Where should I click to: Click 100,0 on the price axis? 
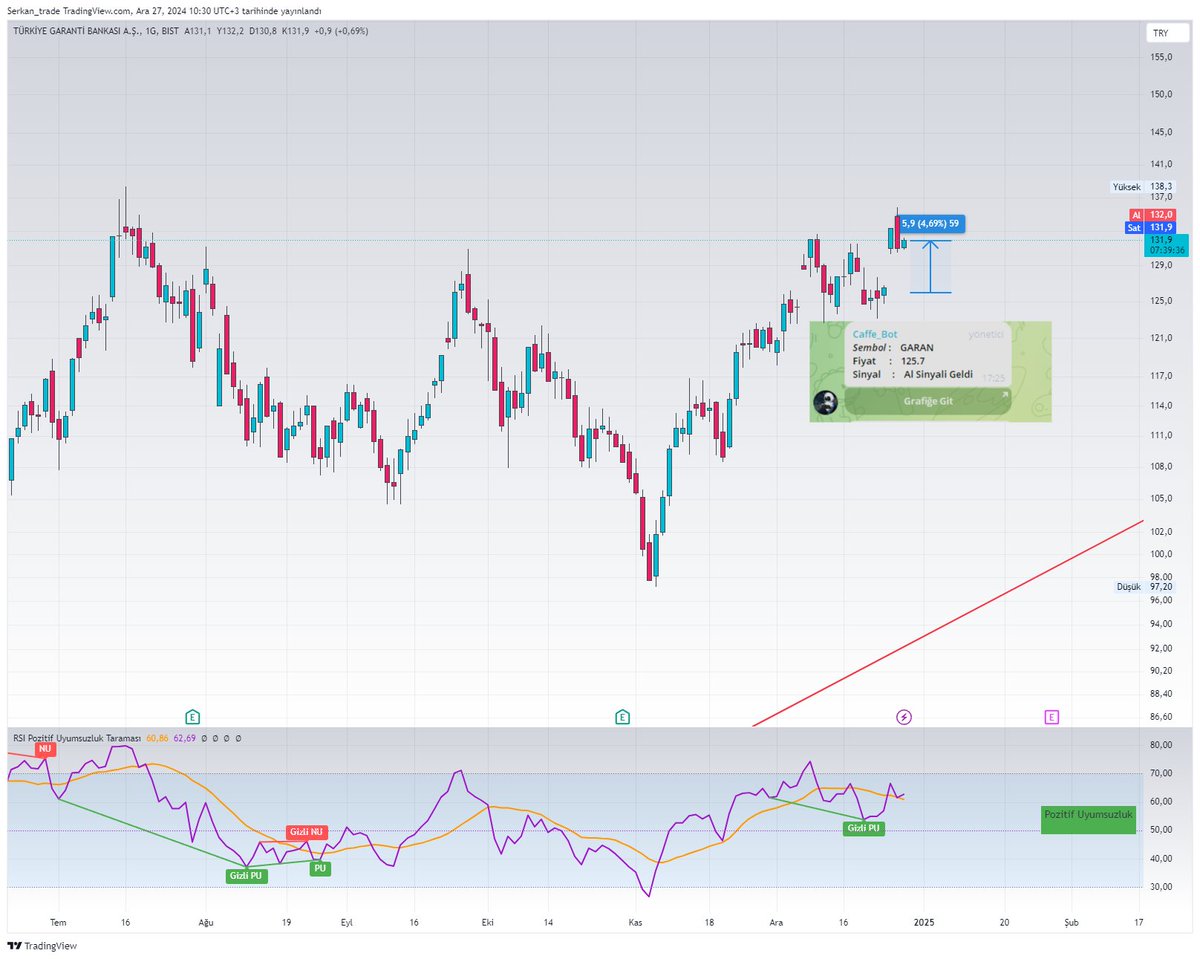pyautogui.click(x=1160, y=554)
